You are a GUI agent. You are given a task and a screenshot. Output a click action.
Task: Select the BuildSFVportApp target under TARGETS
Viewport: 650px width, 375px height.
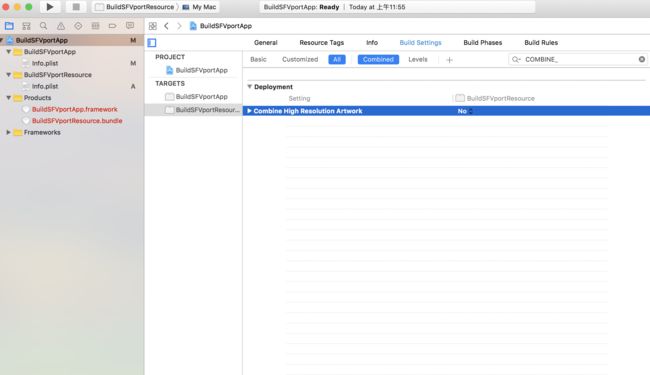(196, 97)
